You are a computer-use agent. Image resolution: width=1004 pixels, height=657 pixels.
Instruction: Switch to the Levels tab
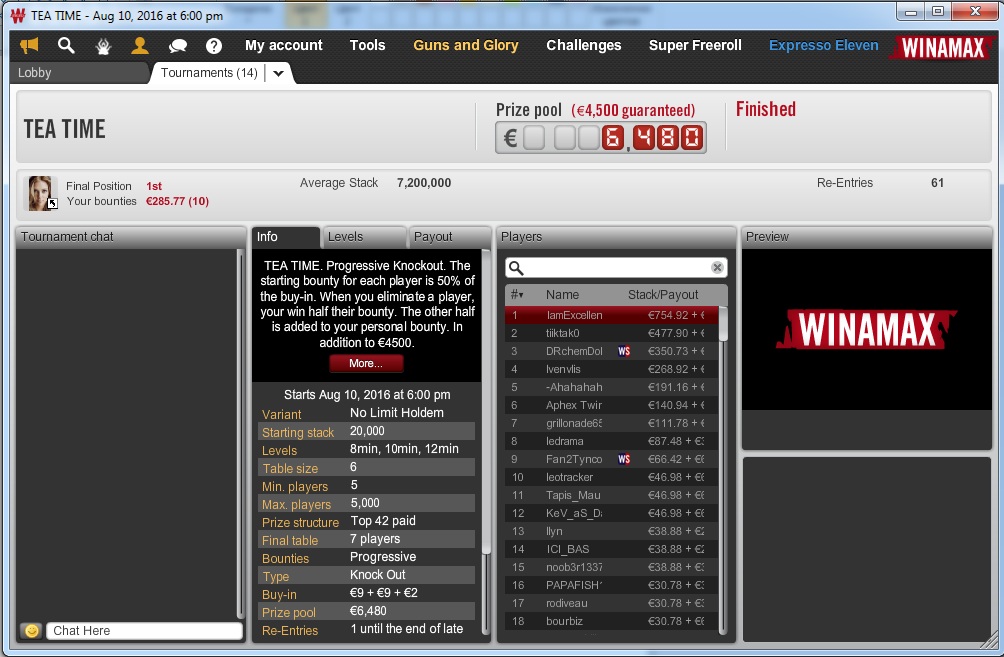point(363,237)
